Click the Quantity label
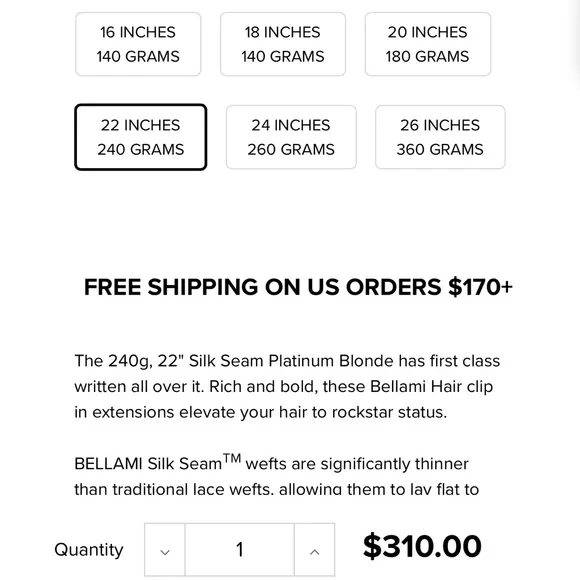 [89, 550]
